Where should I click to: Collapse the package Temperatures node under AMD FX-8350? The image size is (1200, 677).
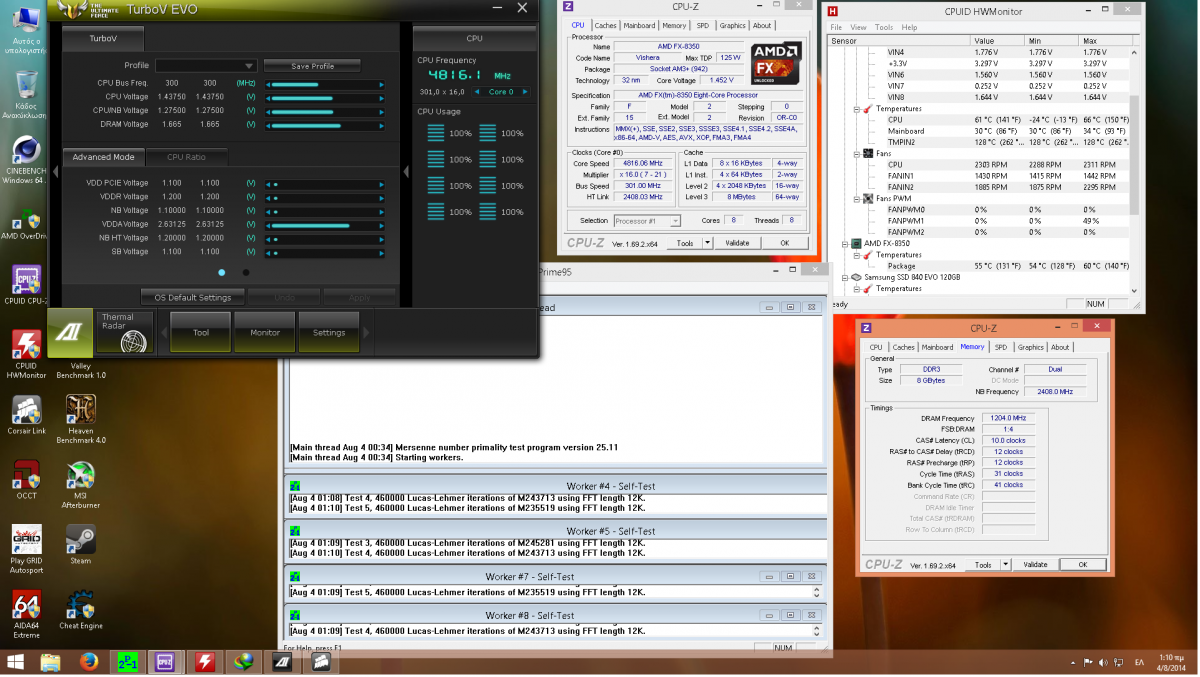click(x=857, y=255)
